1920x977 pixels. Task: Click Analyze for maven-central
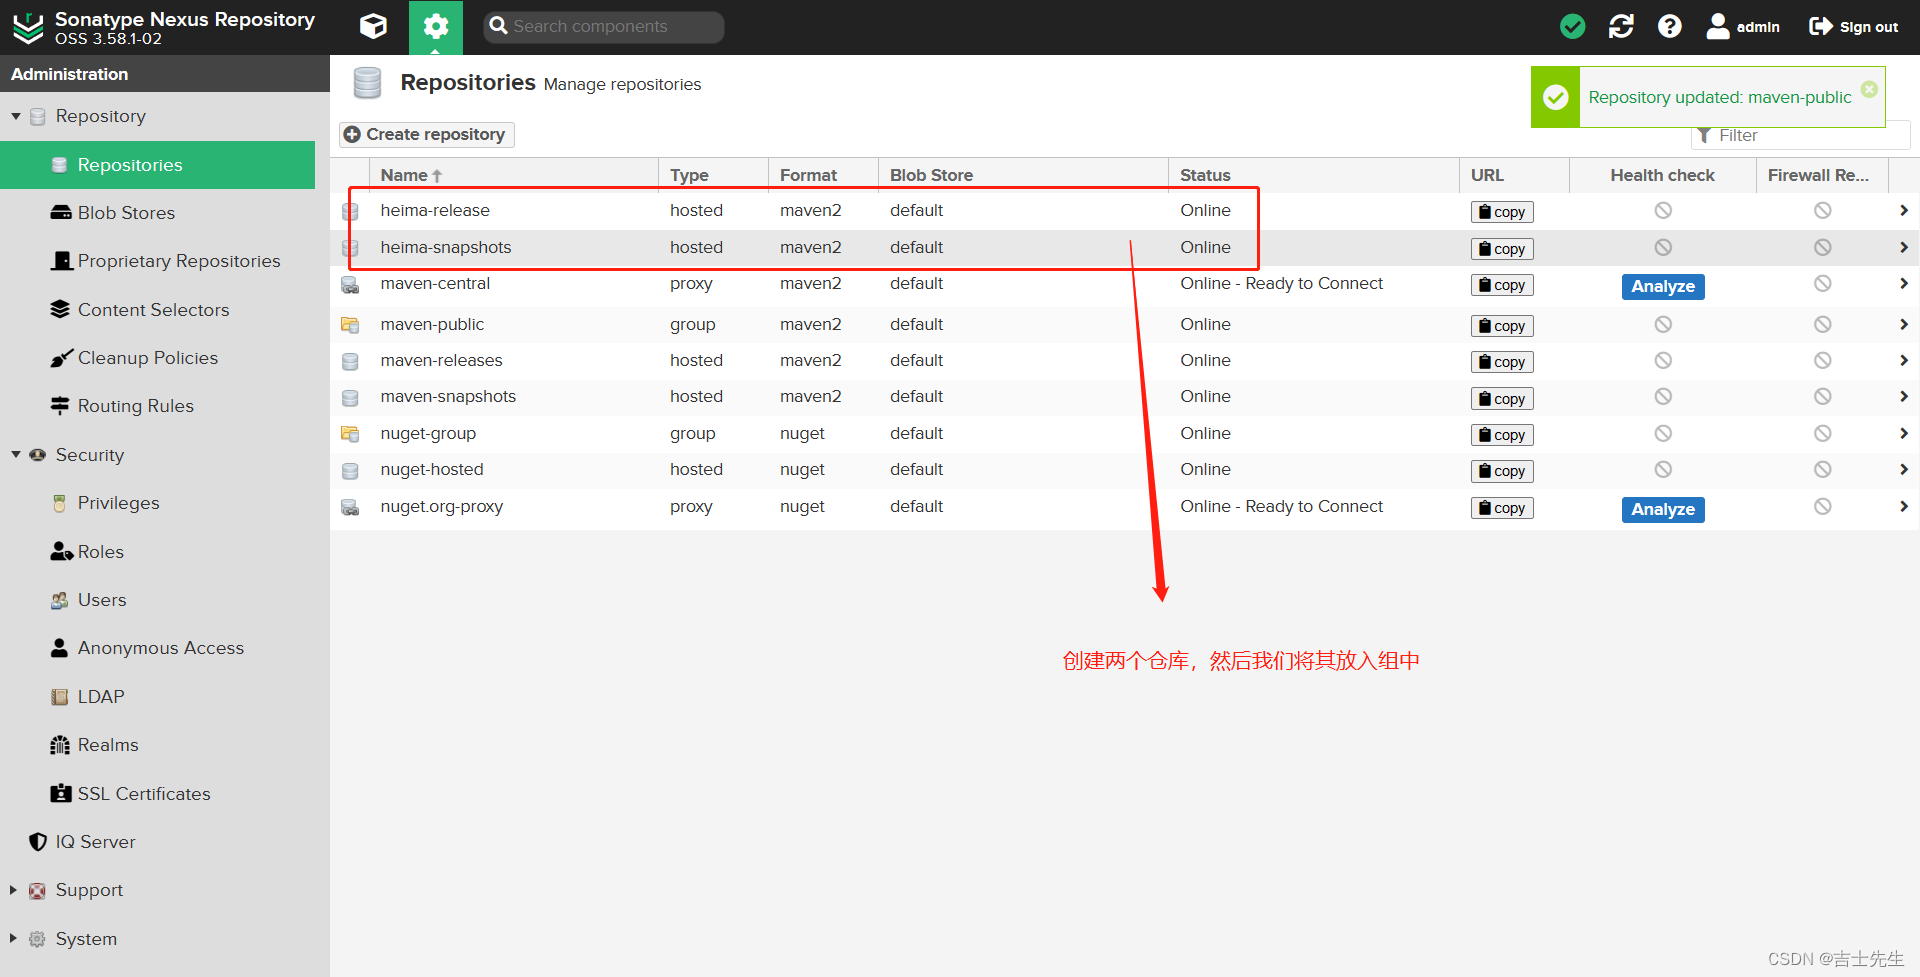click(x=1663, y=286)
